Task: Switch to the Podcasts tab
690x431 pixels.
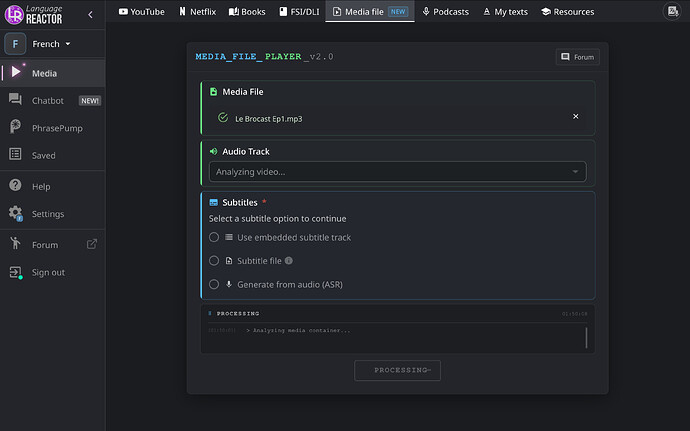Action: point(445,12)
